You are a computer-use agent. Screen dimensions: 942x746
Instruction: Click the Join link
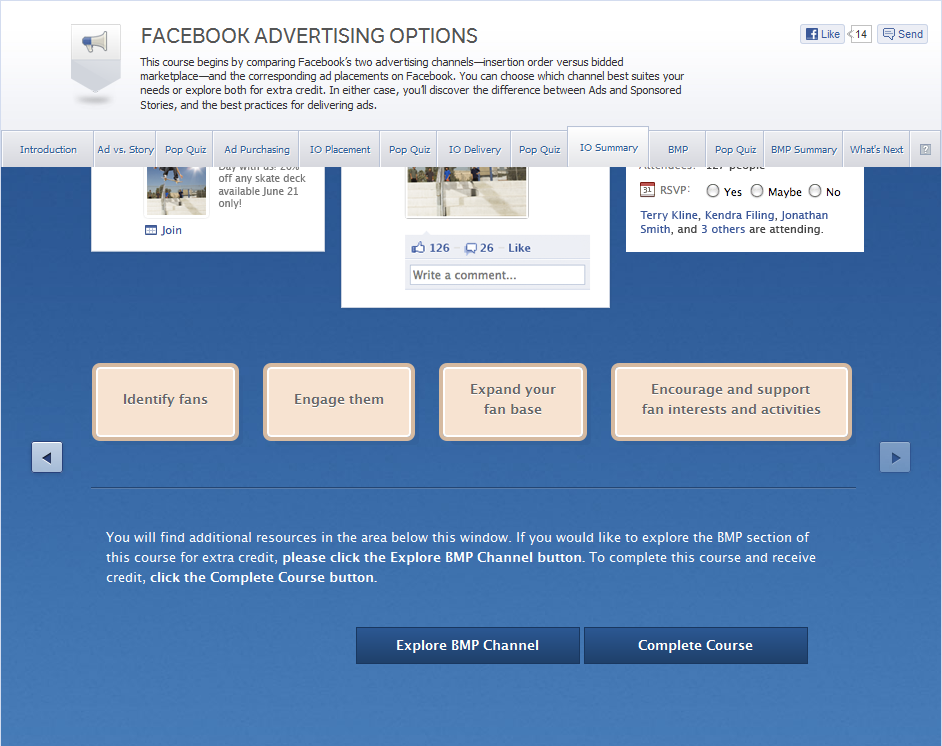point(171,230)
